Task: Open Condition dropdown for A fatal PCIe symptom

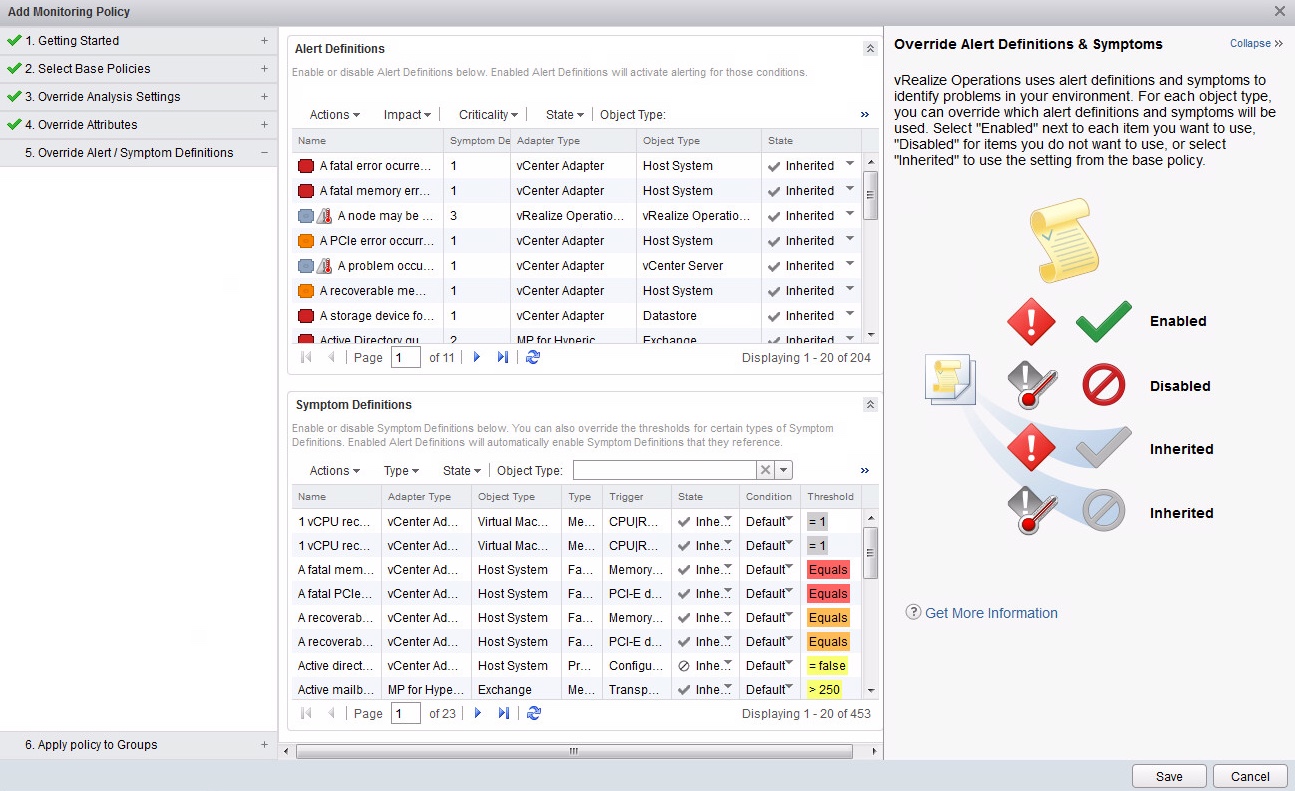Action: point(790,591)
